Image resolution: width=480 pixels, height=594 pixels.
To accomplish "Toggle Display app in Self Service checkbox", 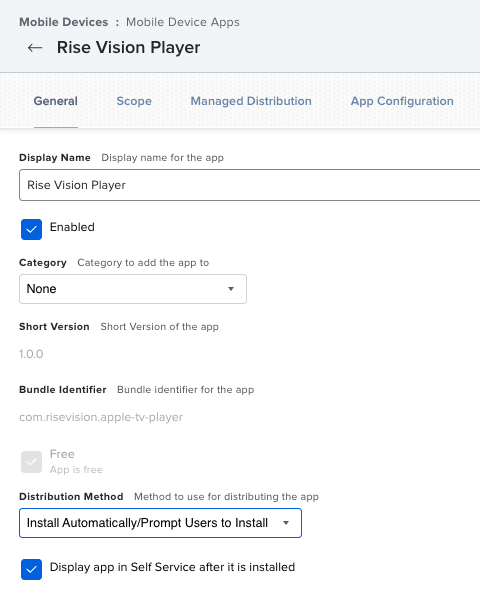I will tap(31, 569).
